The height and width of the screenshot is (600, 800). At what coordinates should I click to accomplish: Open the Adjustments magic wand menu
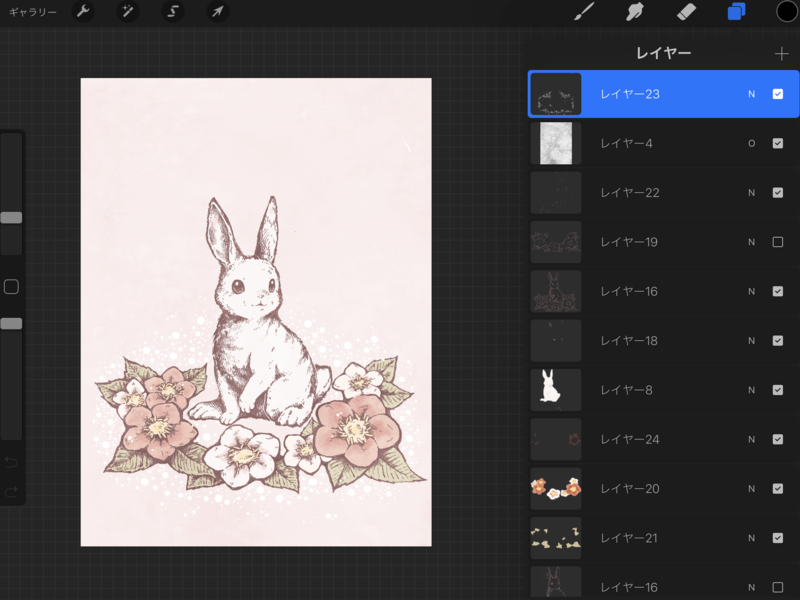tap(128, 12)
